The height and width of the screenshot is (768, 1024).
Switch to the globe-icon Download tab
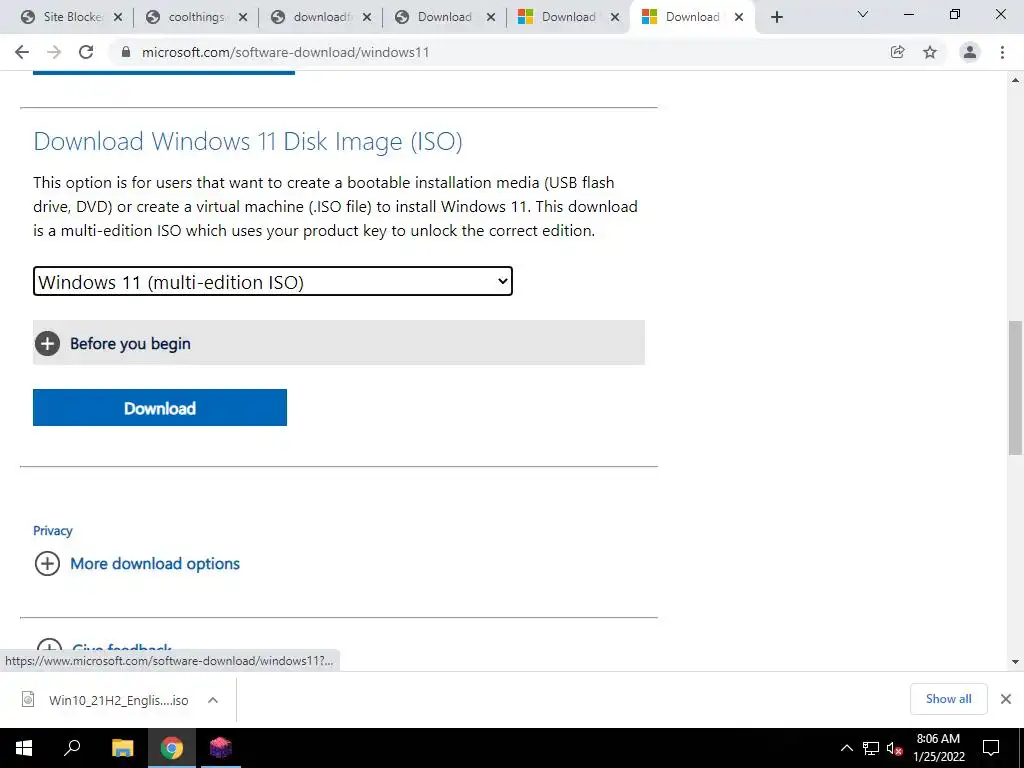[x=436, y=18]
